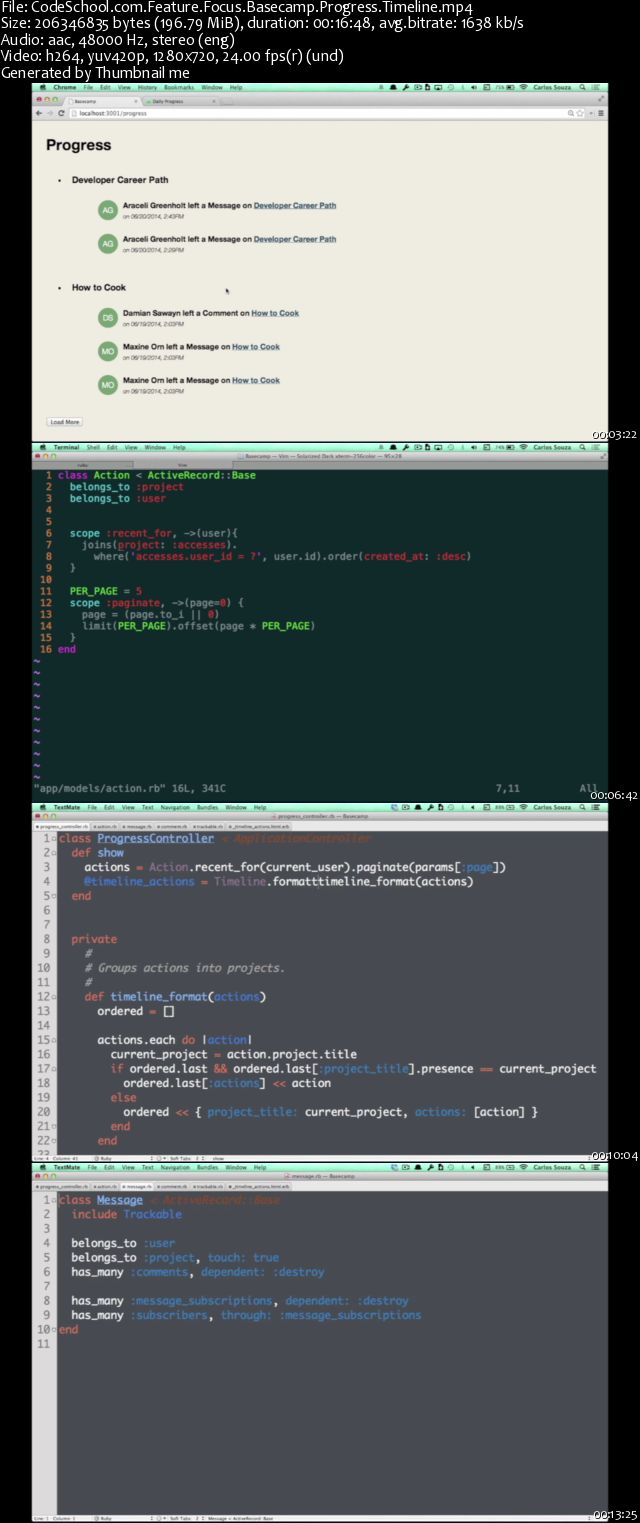Open Navigation menu in progress_controller TextMate window
The width and height of the screenshot is (640, 1523).
point(175,806)
